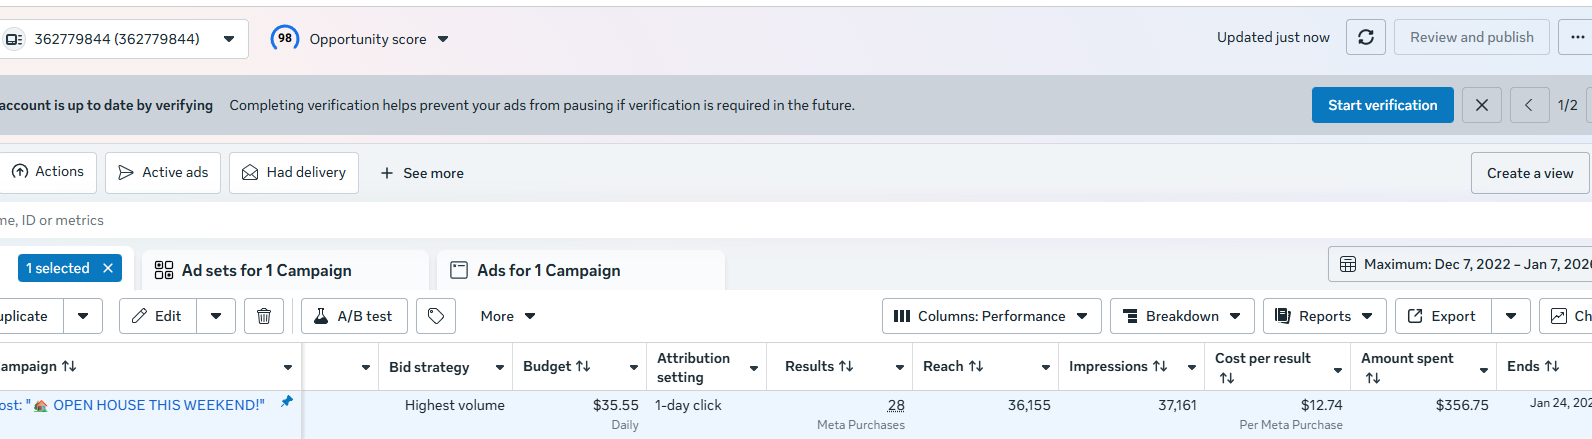Screen dimensions: 1592x439
Task: Open the Opportunity score dropdown
Action: 443,39
